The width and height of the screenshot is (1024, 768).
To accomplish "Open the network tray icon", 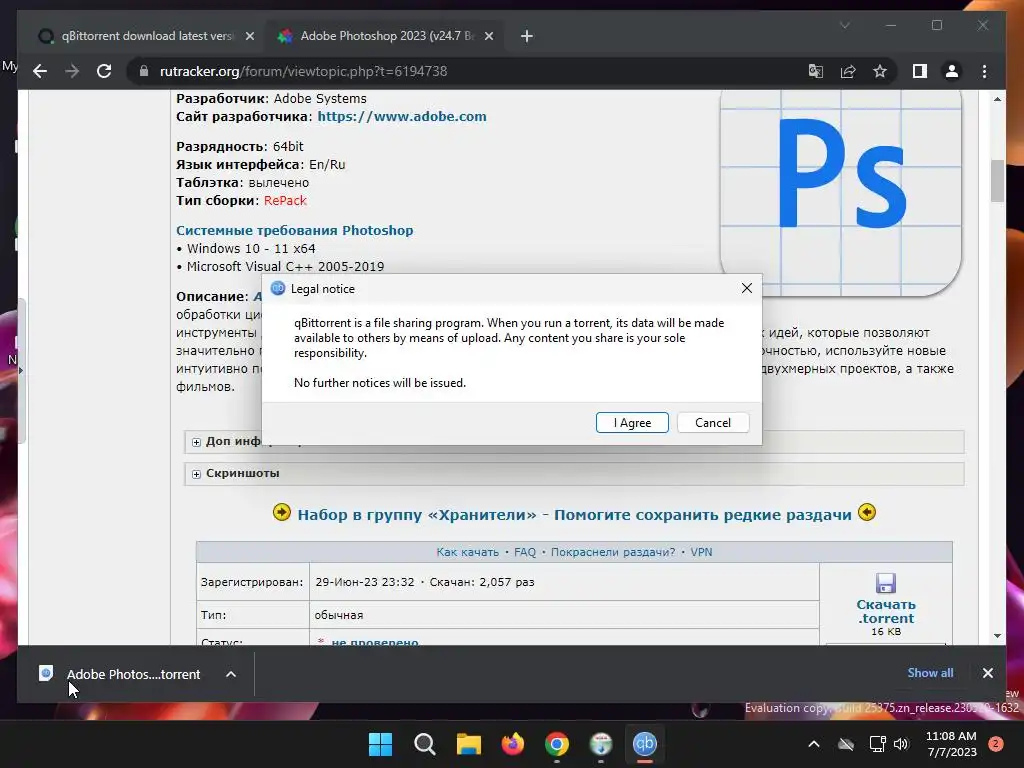I will point(877,744).
